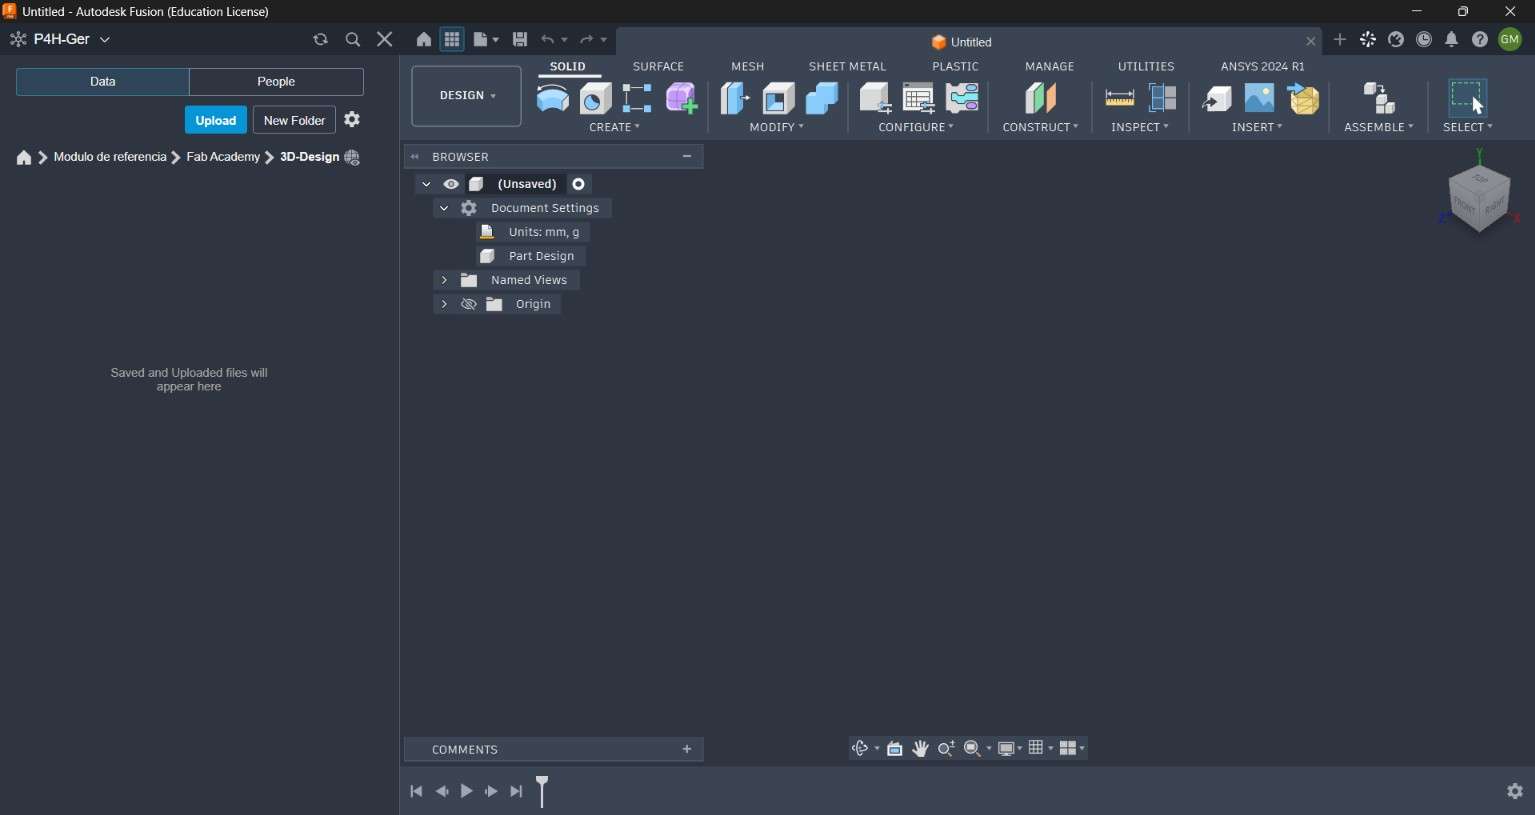Expand the Named Views folder
The width and height of the screenshot is (1535, 815).
point(444,280)
